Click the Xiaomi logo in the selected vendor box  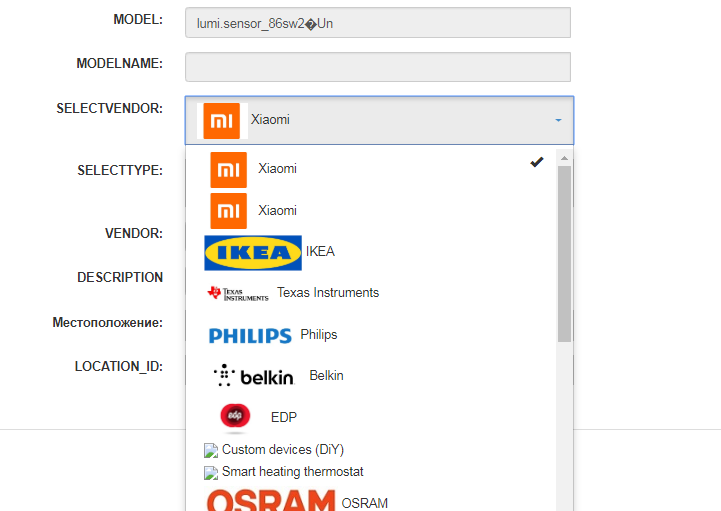(x=222, y=121)
